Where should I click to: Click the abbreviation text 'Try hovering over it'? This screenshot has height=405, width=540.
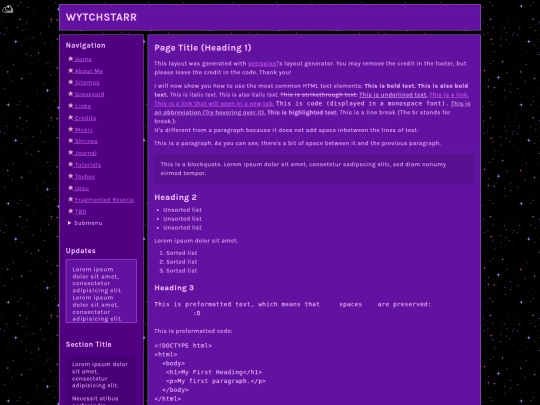coord(234,113)
